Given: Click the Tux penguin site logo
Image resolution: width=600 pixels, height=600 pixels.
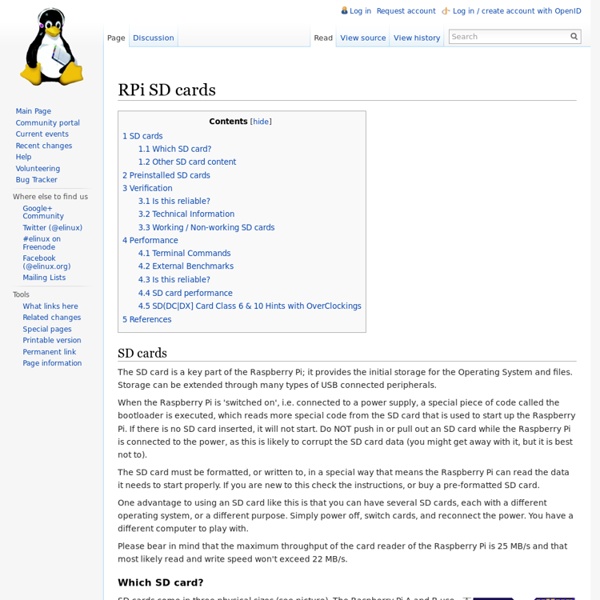Looking at the screenshot, I should [51, 47].
